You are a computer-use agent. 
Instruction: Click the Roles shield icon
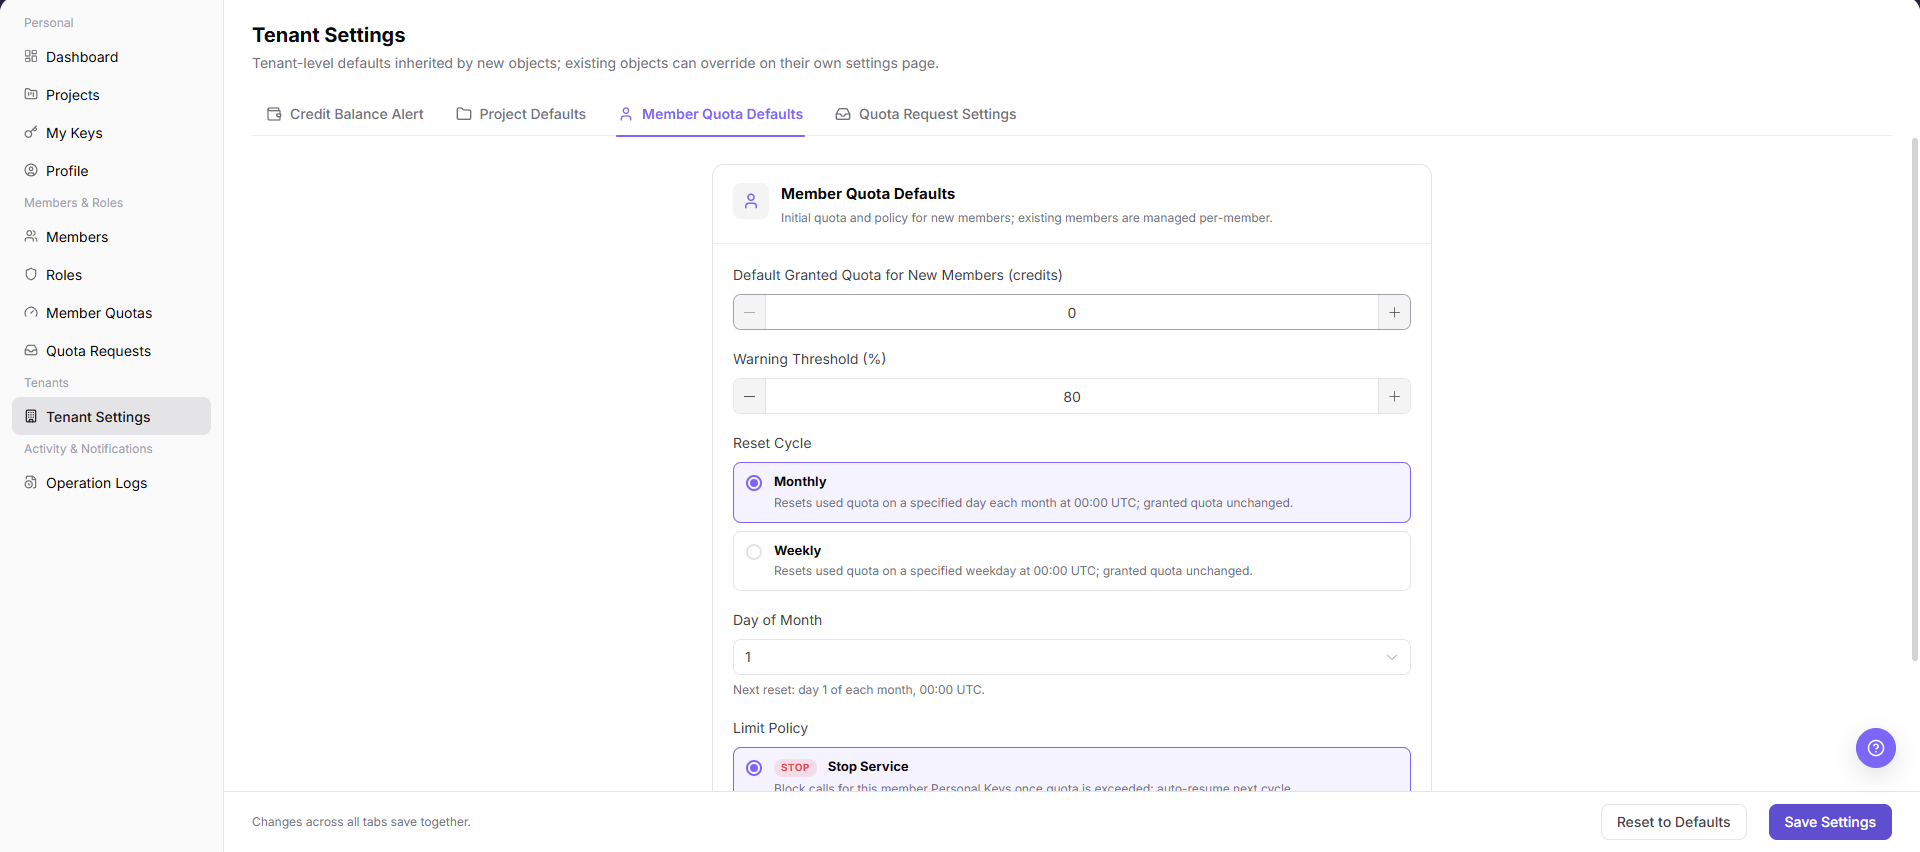coord(31,274)
